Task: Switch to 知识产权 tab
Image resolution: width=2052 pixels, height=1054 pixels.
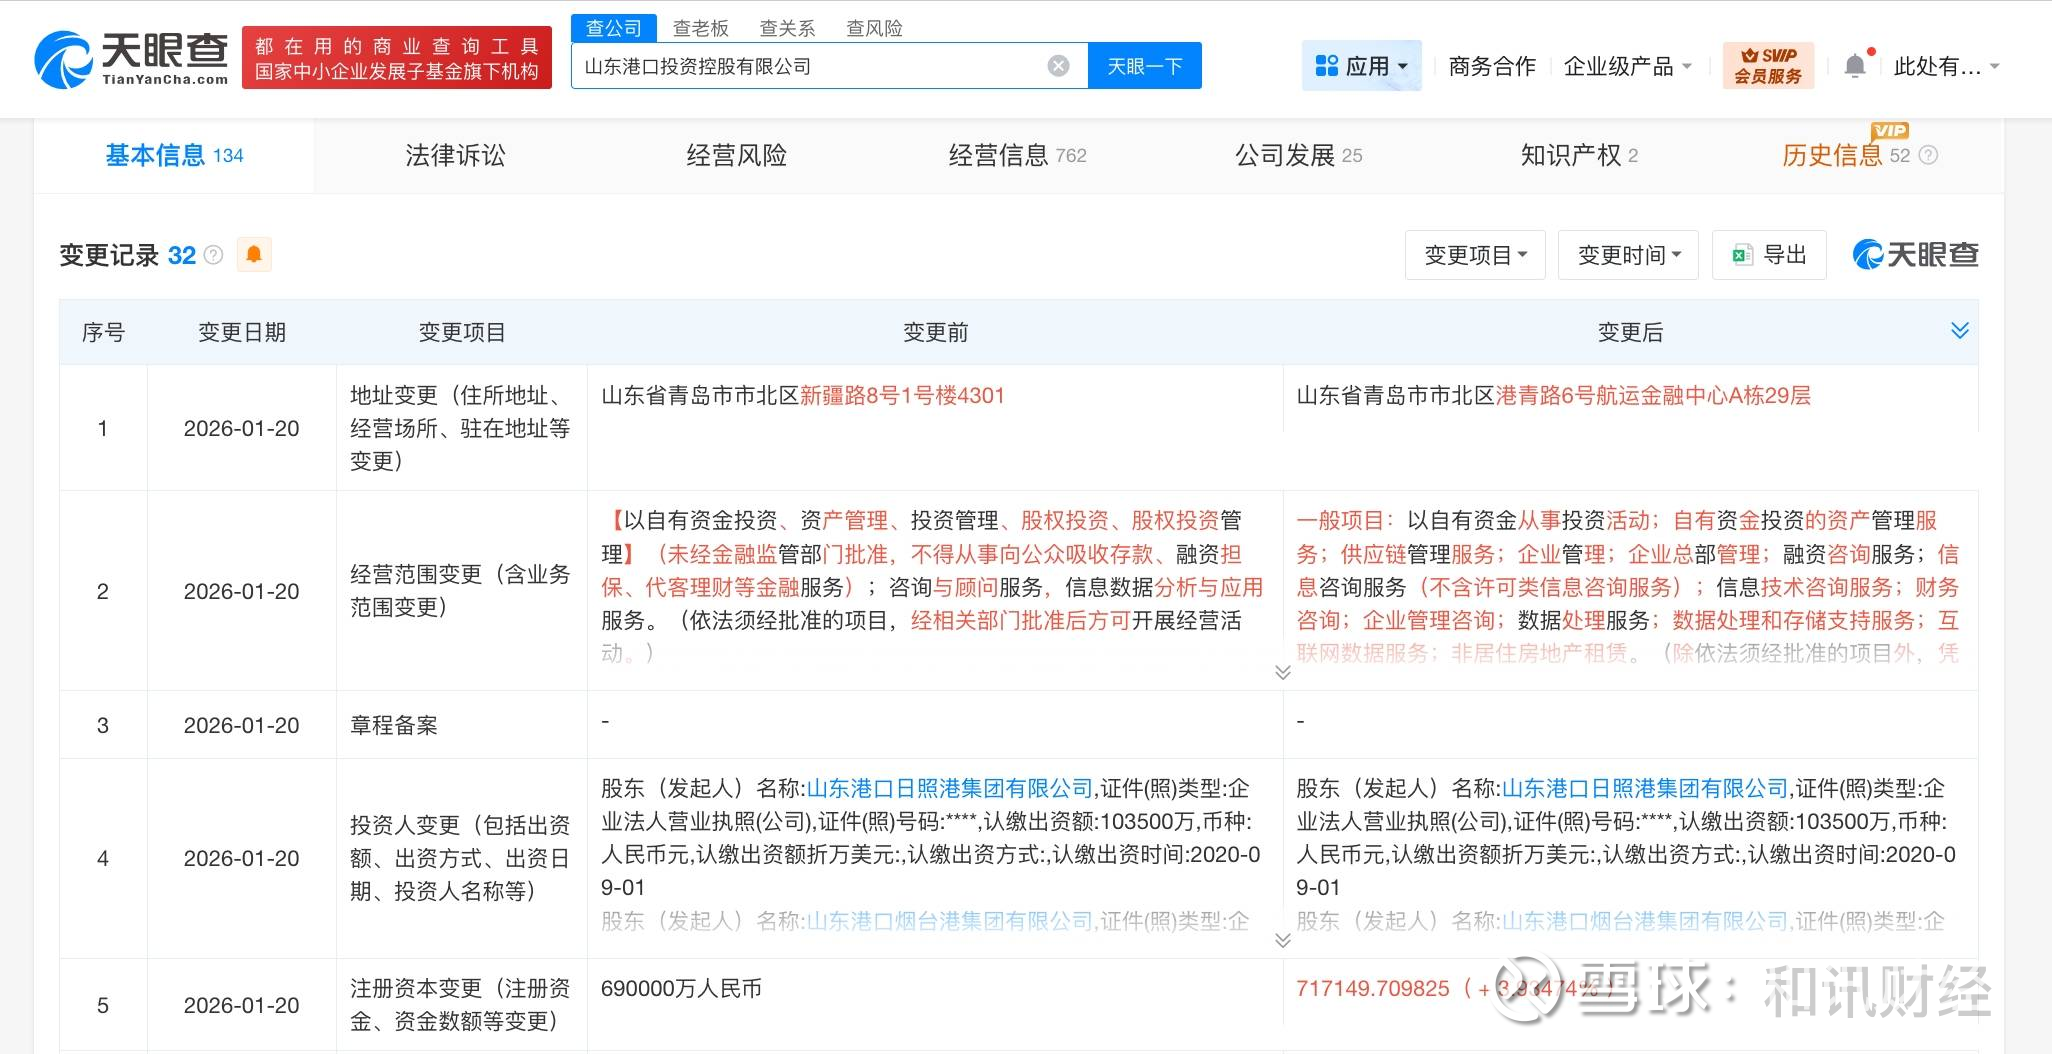Action: pos(1579,155)
